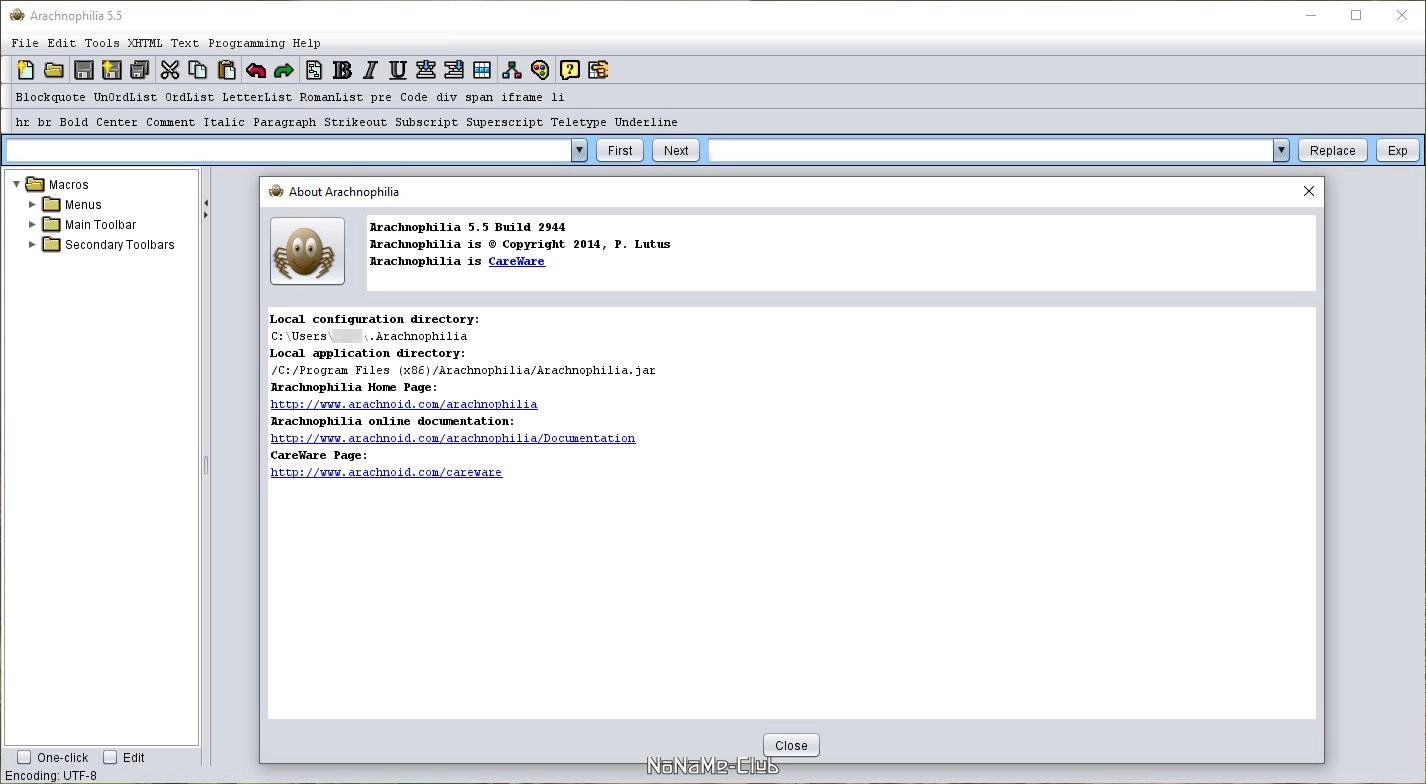Click the tree diagram toolbar icon
Screen dimensions: 1426x784
(512, 70)
